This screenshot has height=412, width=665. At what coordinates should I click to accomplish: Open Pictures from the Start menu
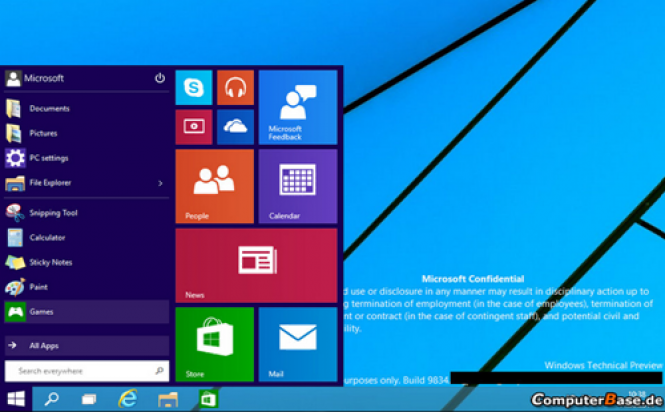point(87,133)
